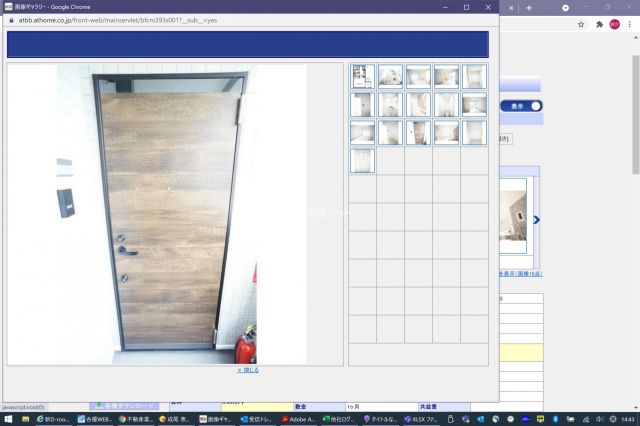This screenshot has height=426, width=640.
Task: Open the all-images link under preview
Action: [520, 274]
